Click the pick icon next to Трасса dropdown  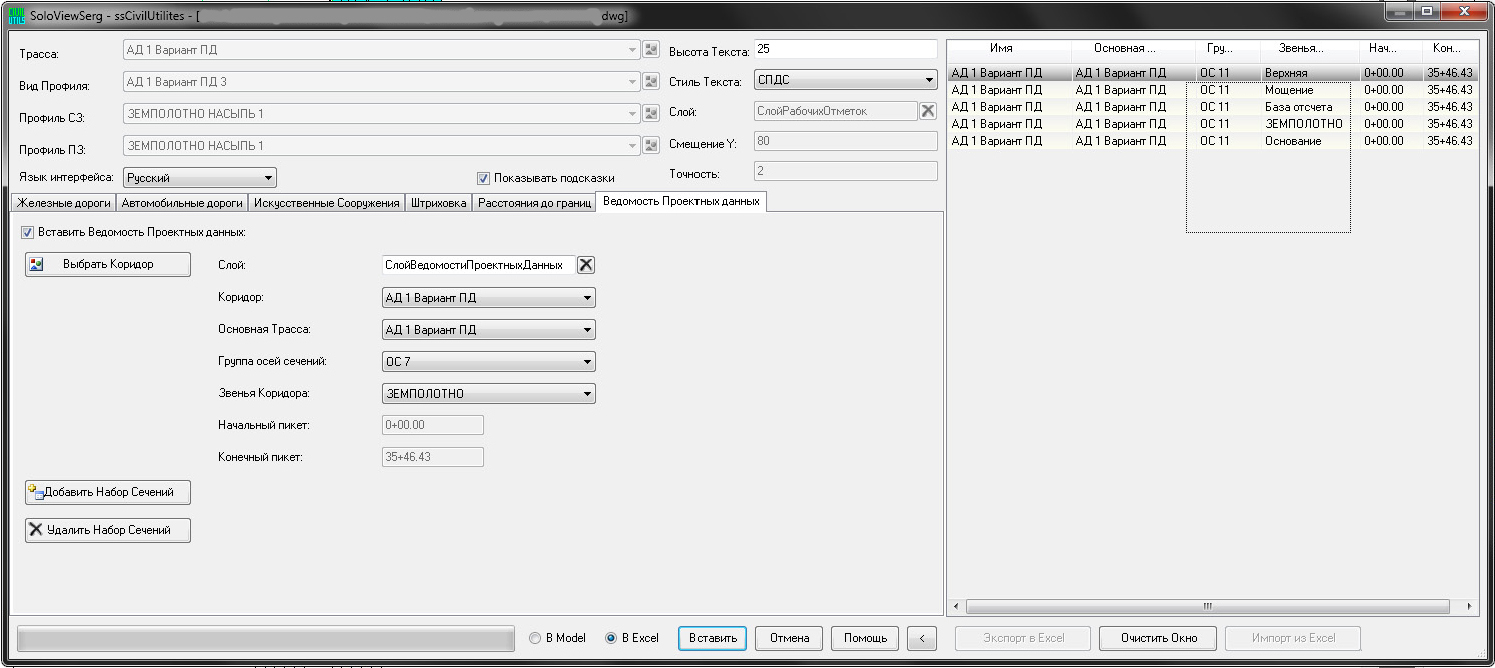pyautogui.click(x=651, y=50)
